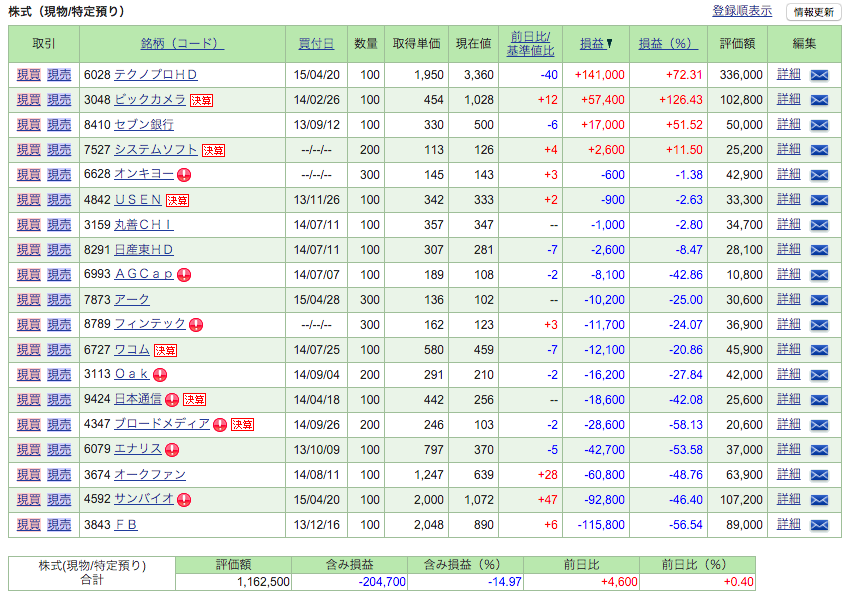Click mail icon in AGCap row

click(819, 275)
